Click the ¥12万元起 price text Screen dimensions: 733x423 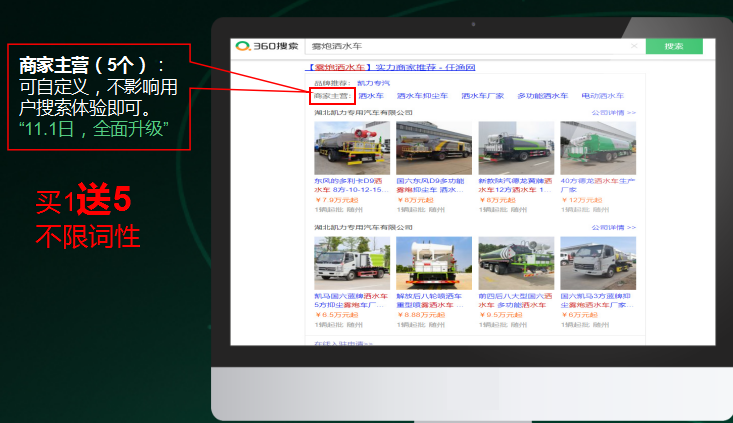pos(582,200)
